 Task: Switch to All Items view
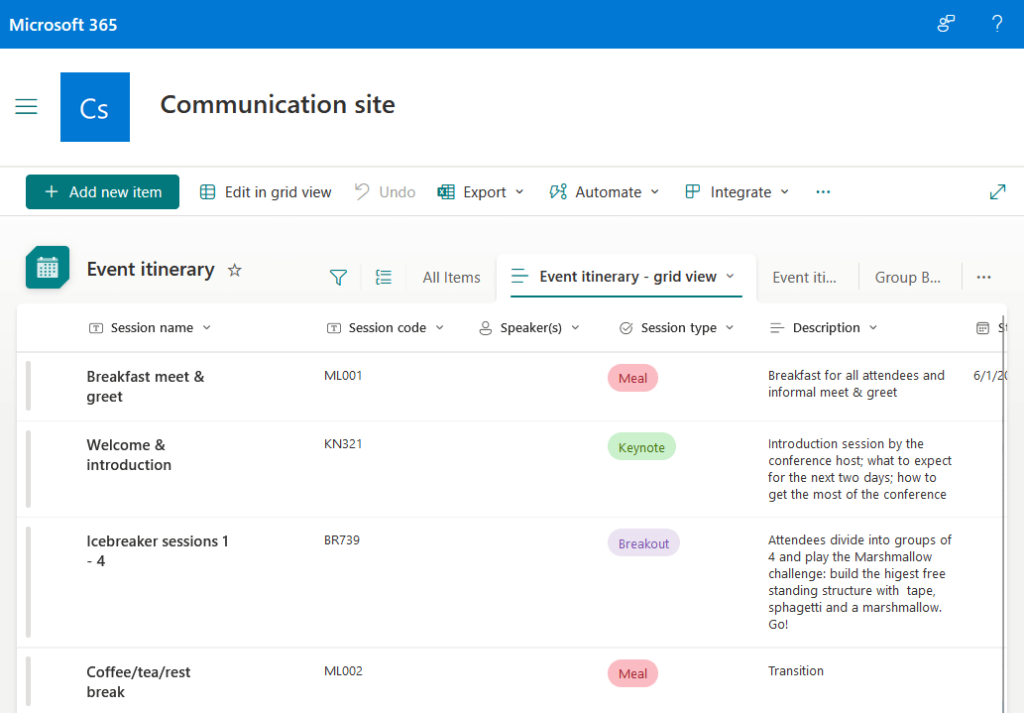(451, 277)
